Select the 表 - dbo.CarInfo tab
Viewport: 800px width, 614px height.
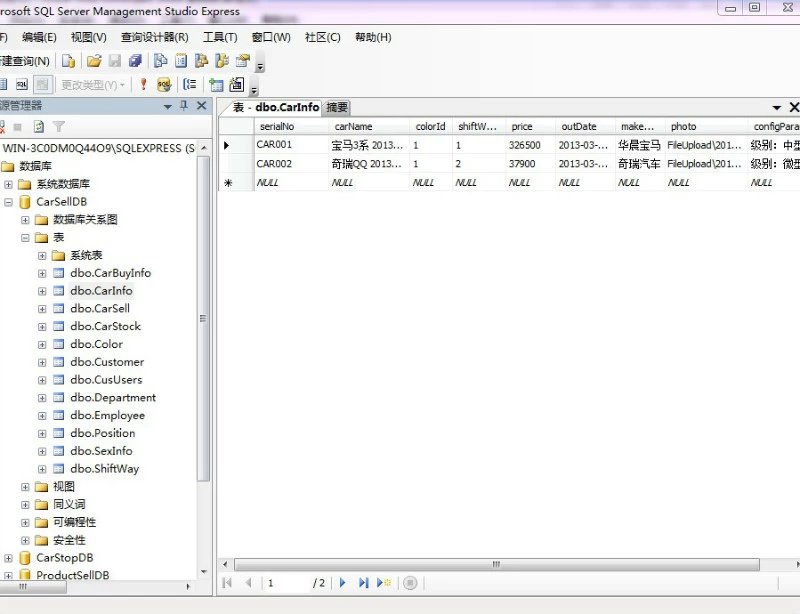pos(276,107)
